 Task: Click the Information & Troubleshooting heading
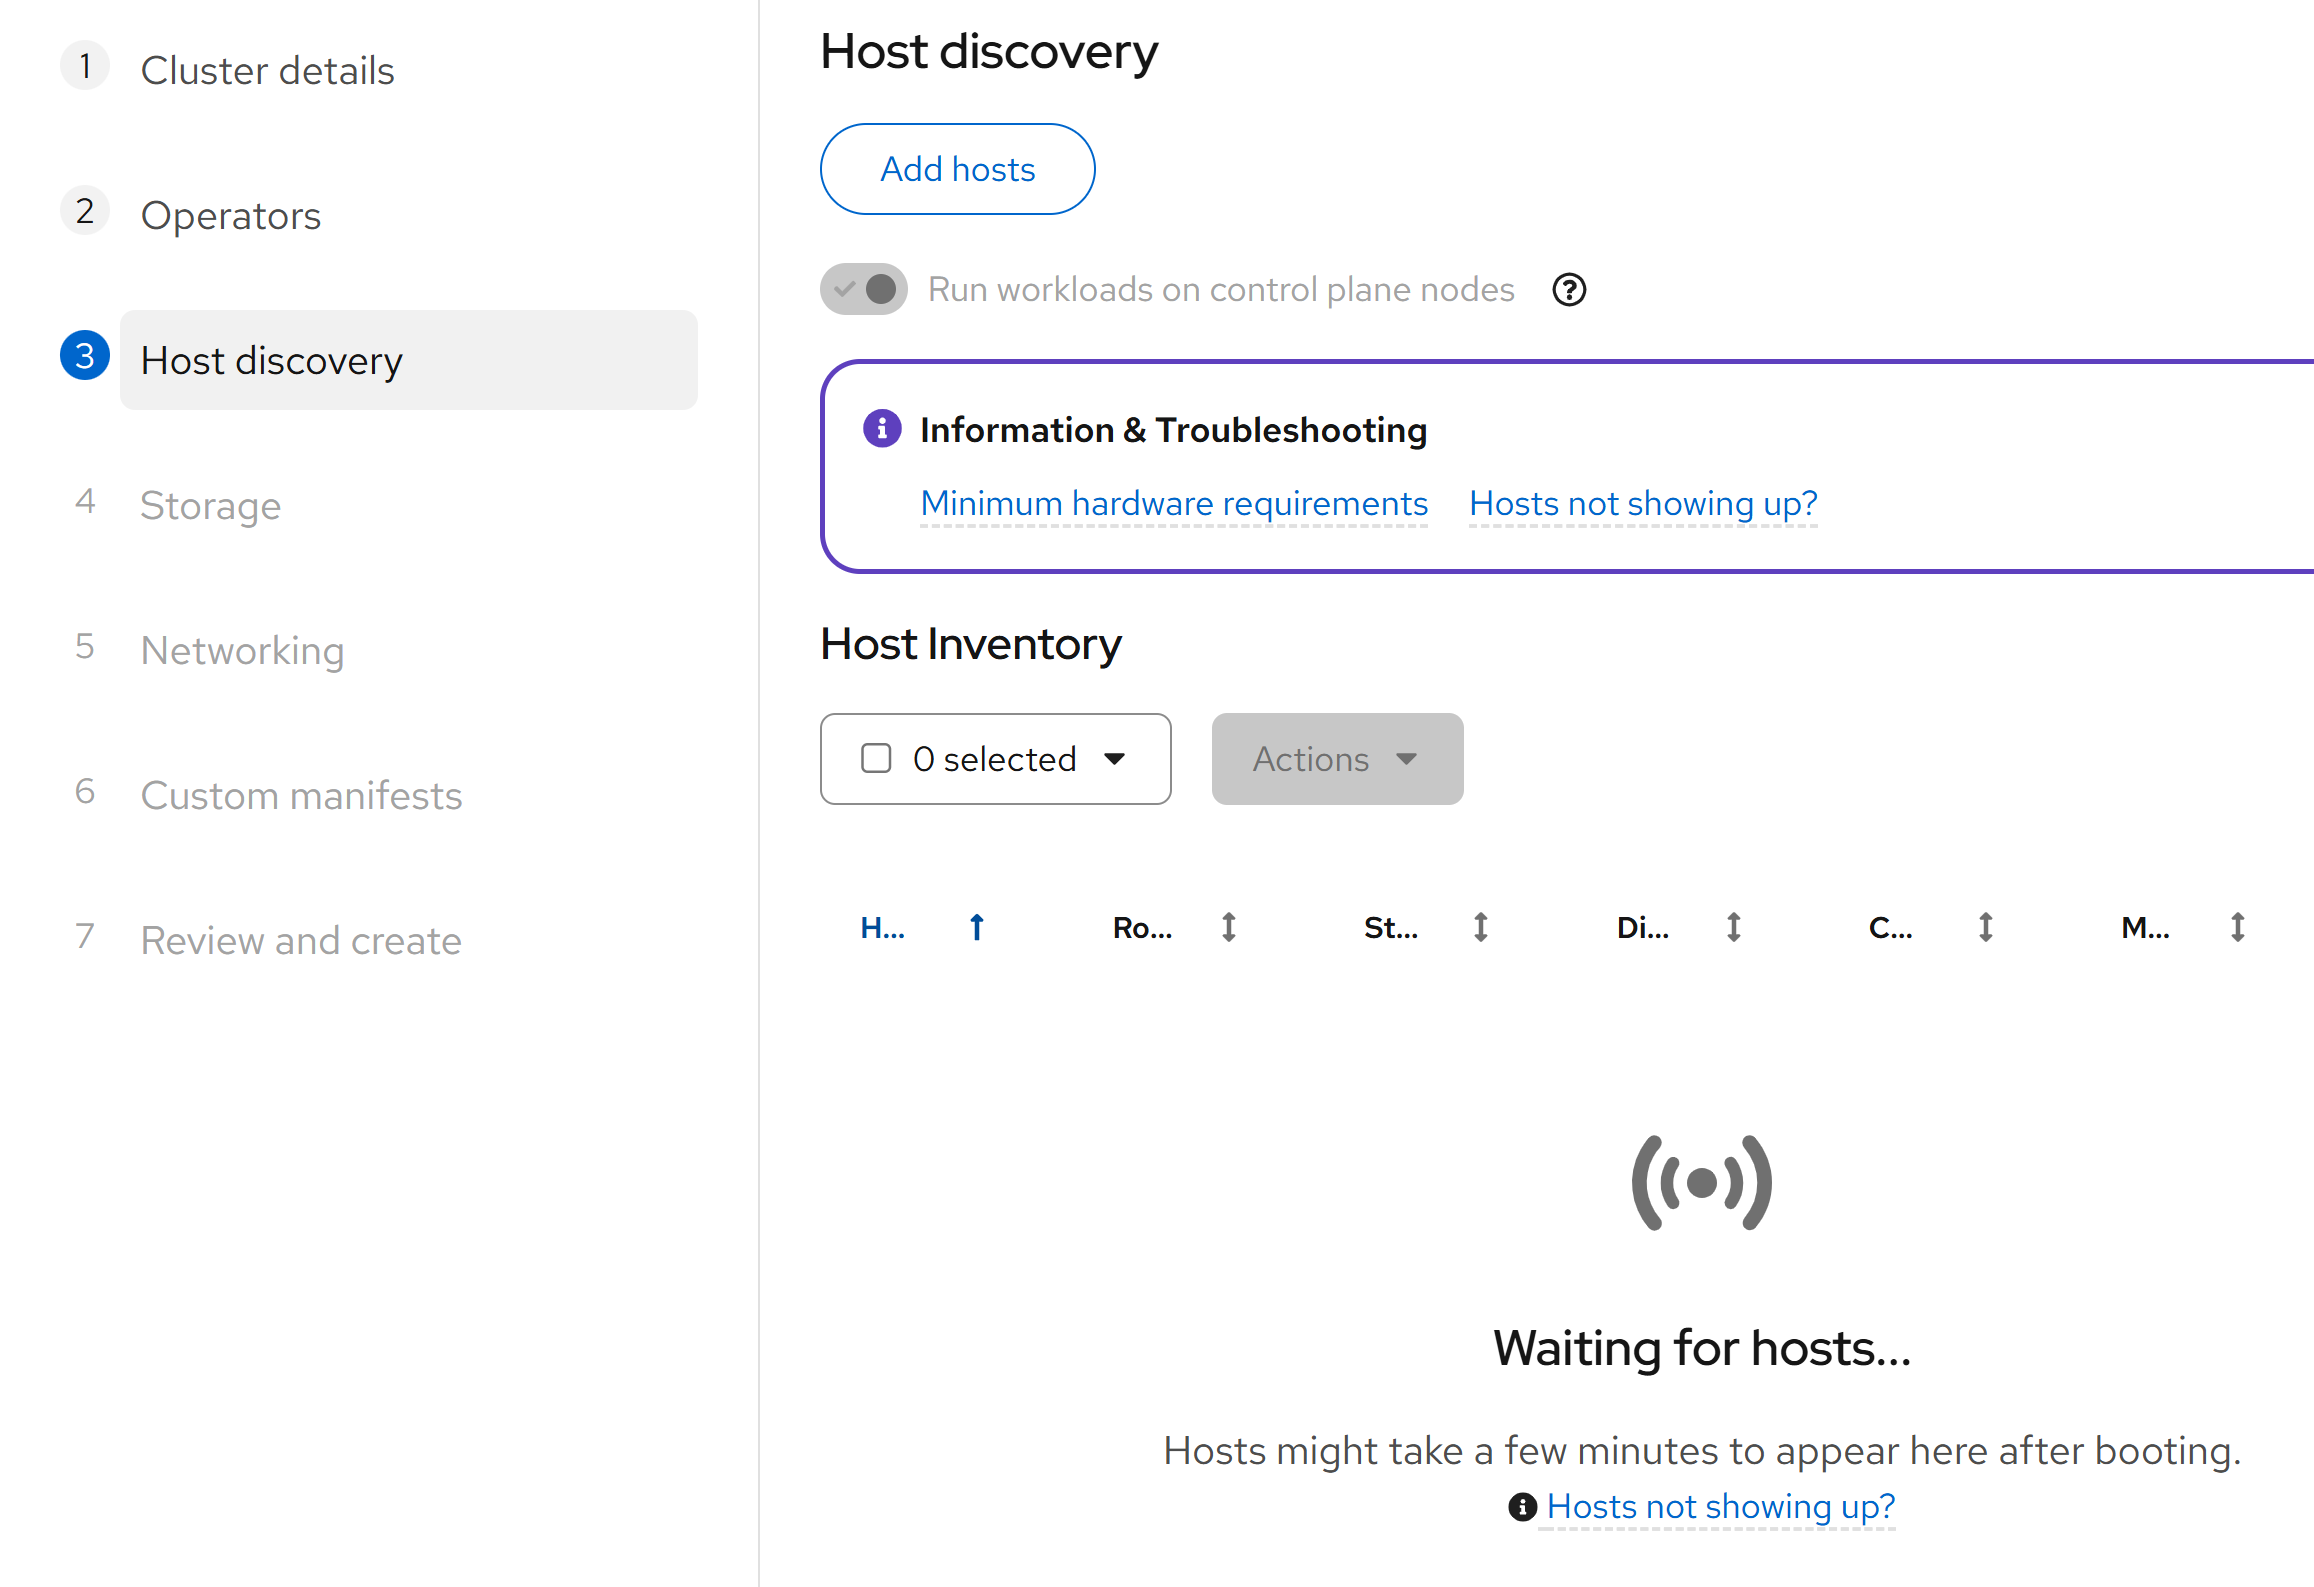click(1174, 430)
